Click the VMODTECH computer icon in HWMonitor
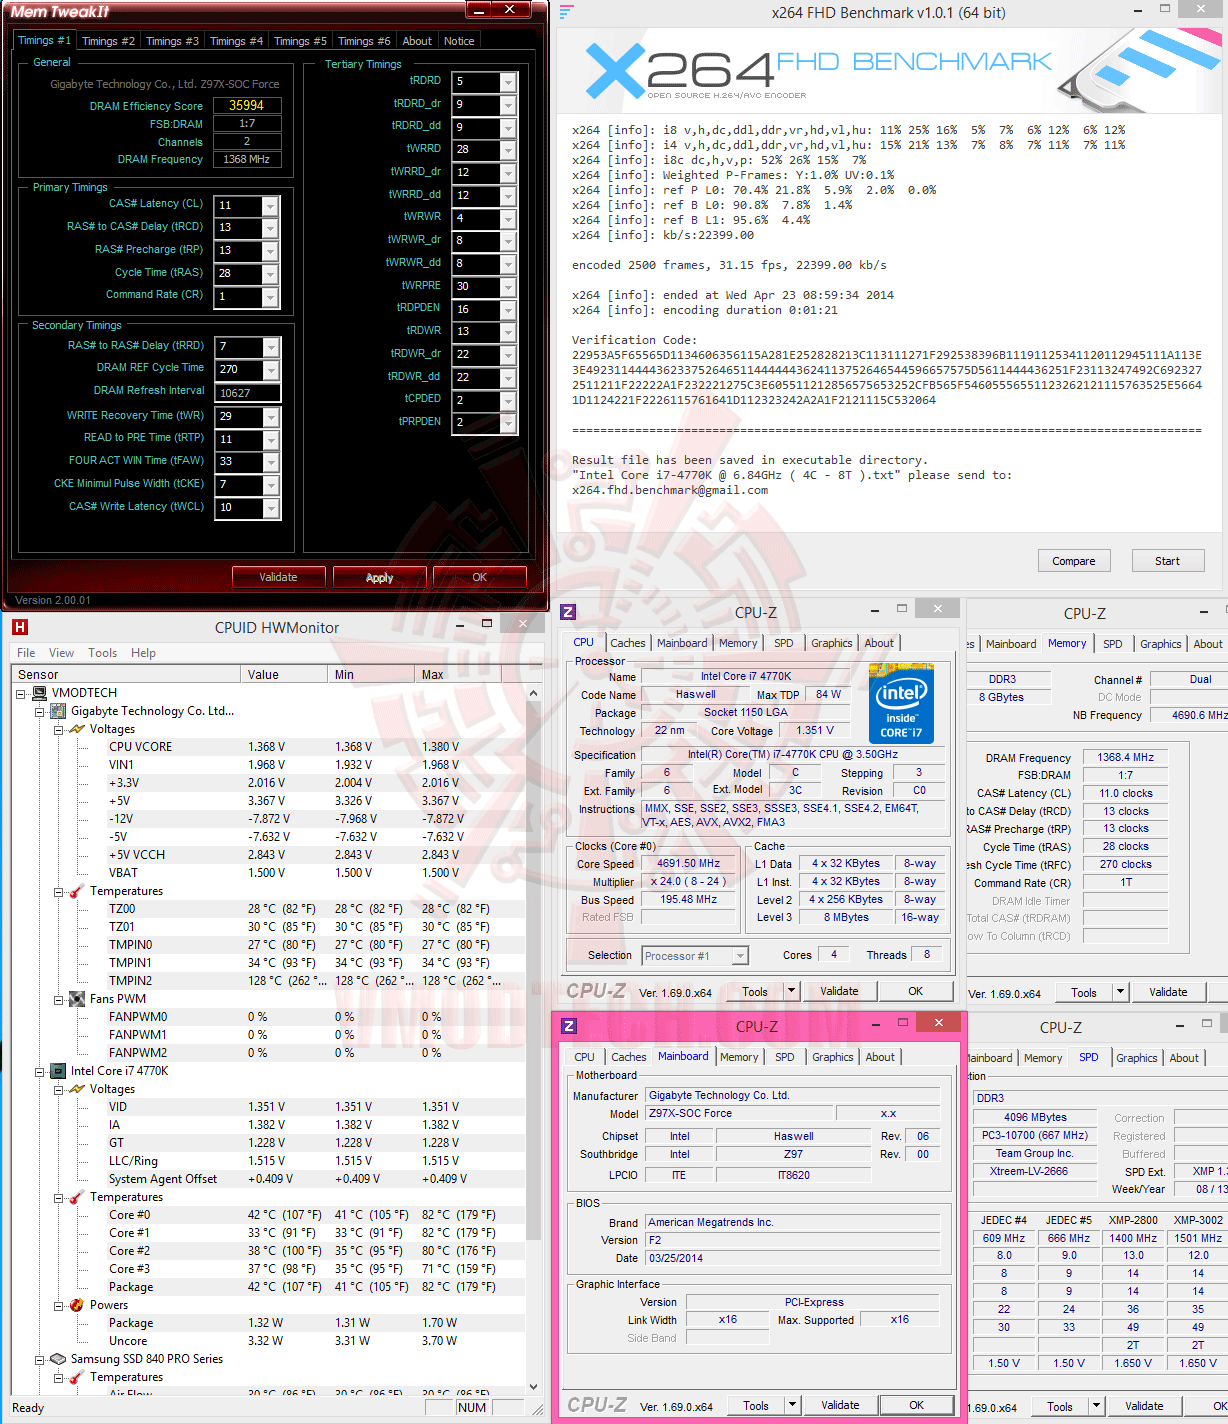The height and width of the screenshot is (1424, 1228). pos(40,693)
